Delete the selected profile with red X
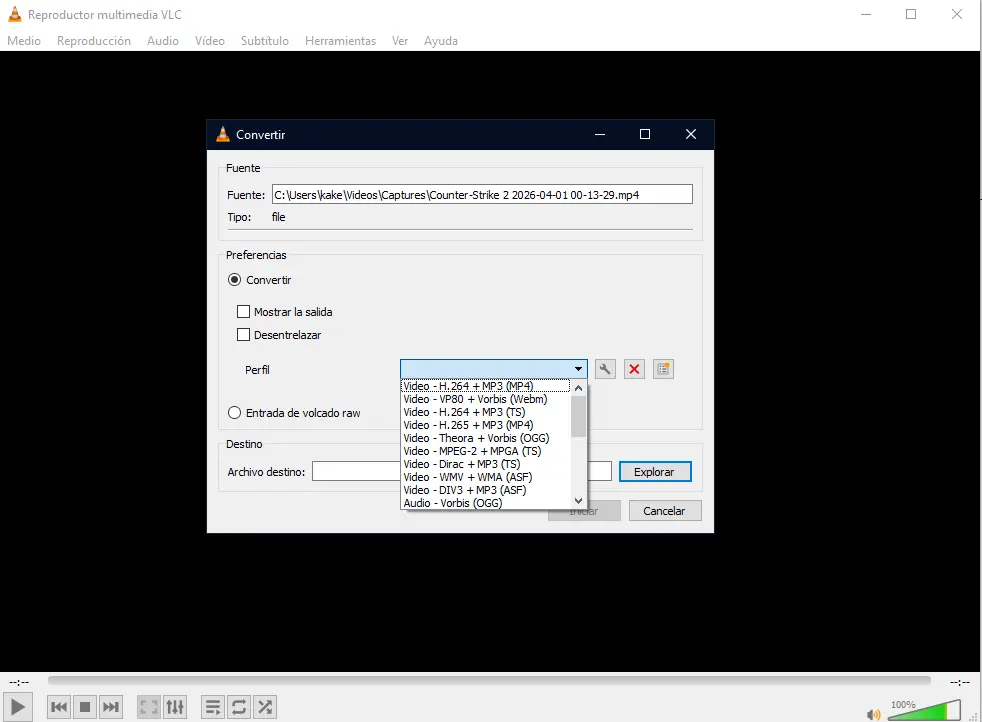Image resolution: width=982 pixels, height=722 pixels. (x=634, y=368)
